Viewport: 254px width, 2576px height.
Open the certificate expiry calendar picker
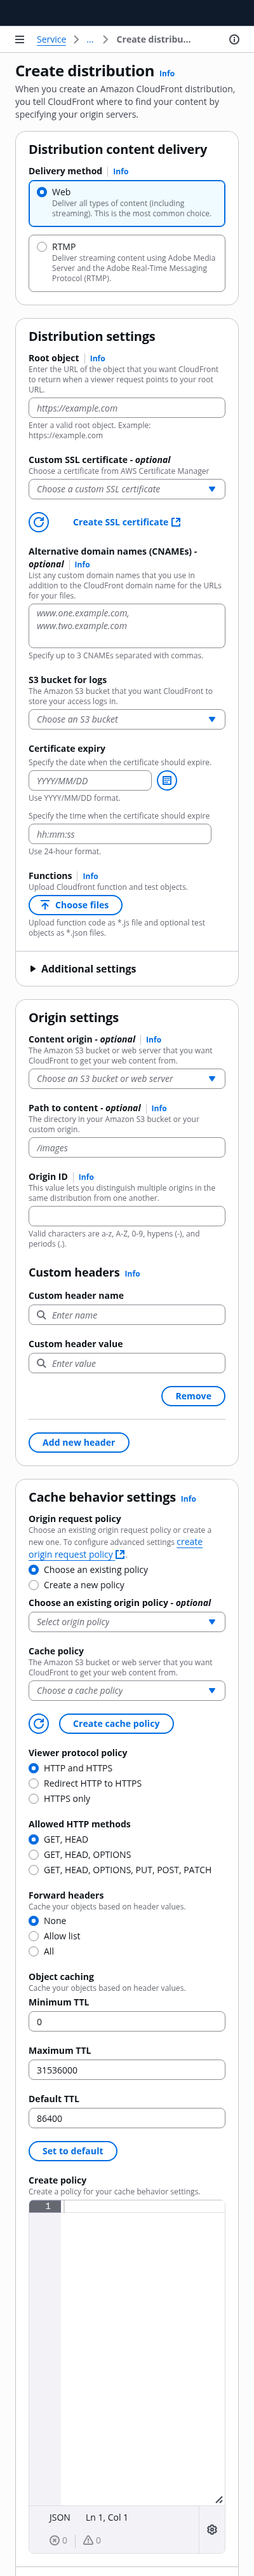coord(167,780)
